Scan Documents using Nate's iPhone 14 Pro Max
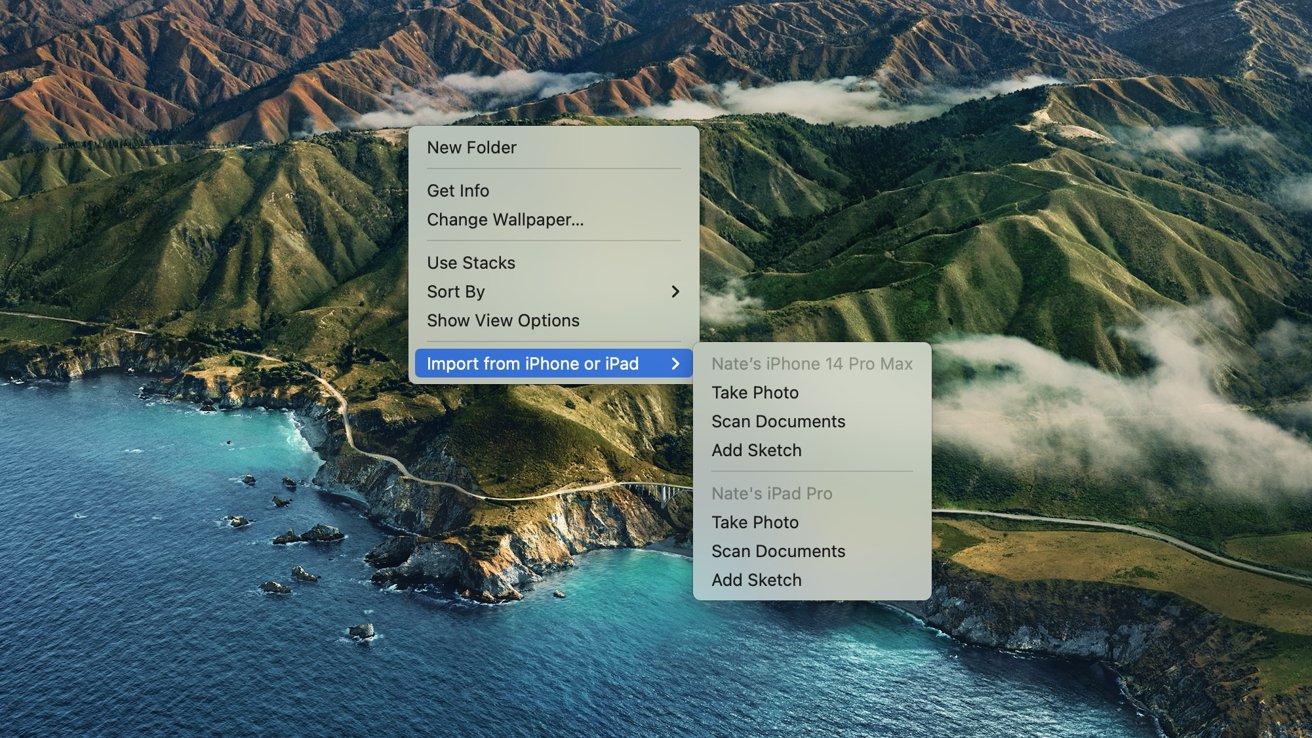Image resolution: width=1312 pixels, height=738 pixels. coord(778,421)
